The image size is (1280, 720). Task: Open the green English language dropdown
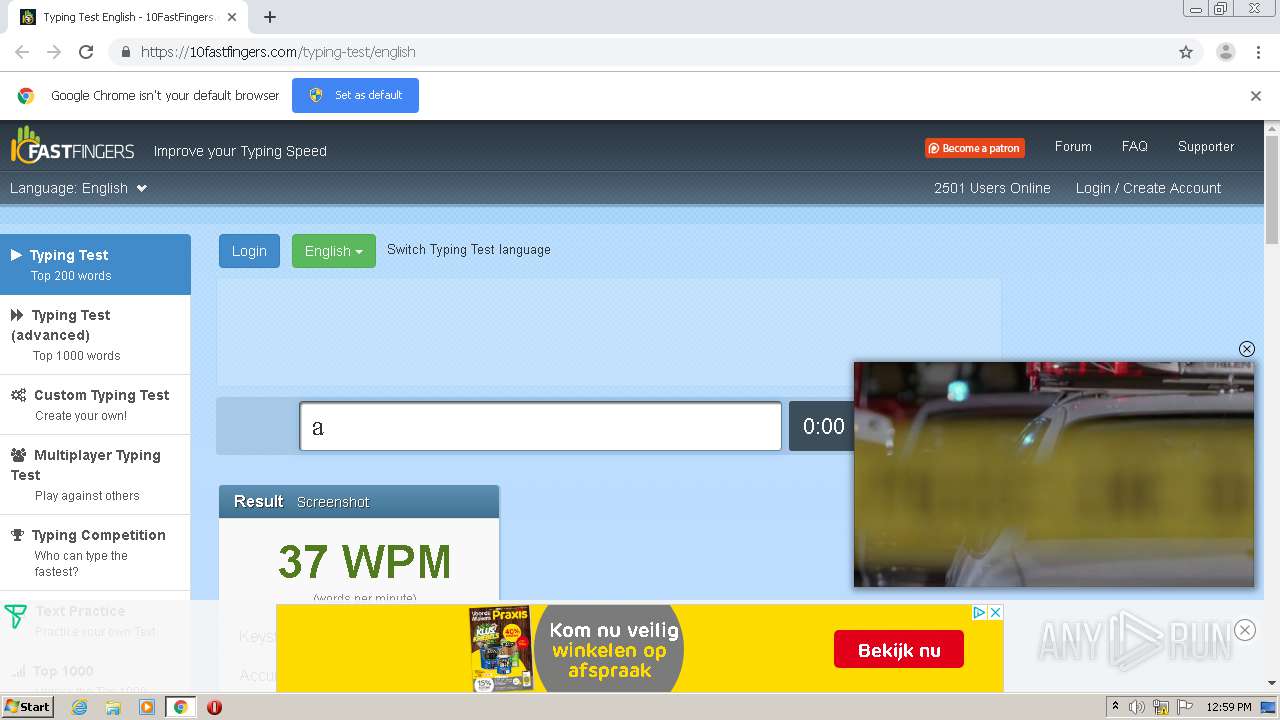coord(334,251)
